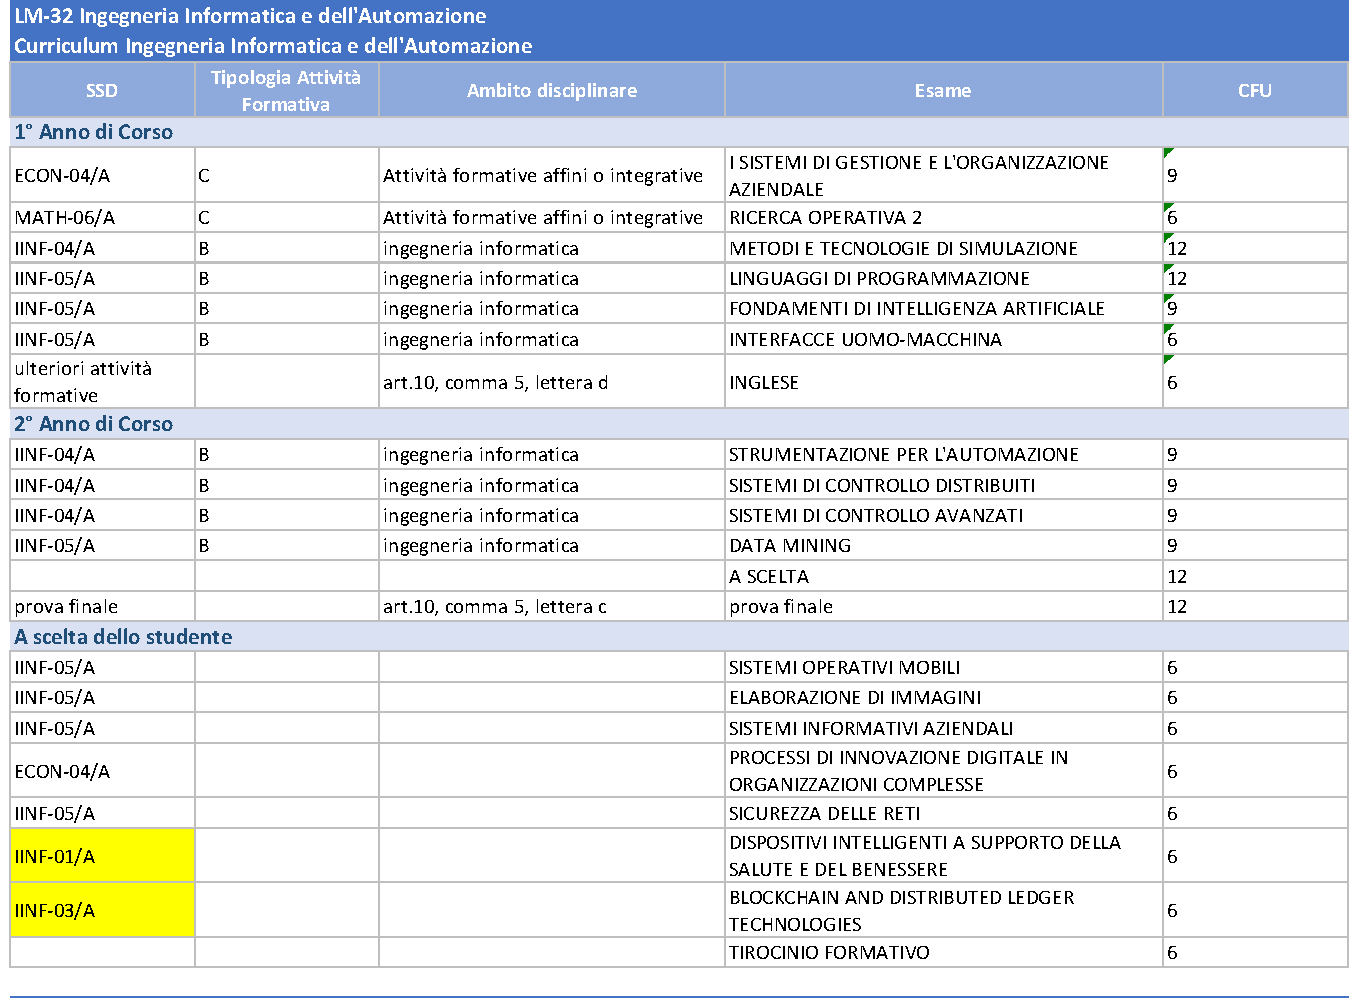Select 'SISTEMI DI CONTROLLO AVANZATI' cell
Viewport: 1358px width, 998px height.
(x=943, y=515)
